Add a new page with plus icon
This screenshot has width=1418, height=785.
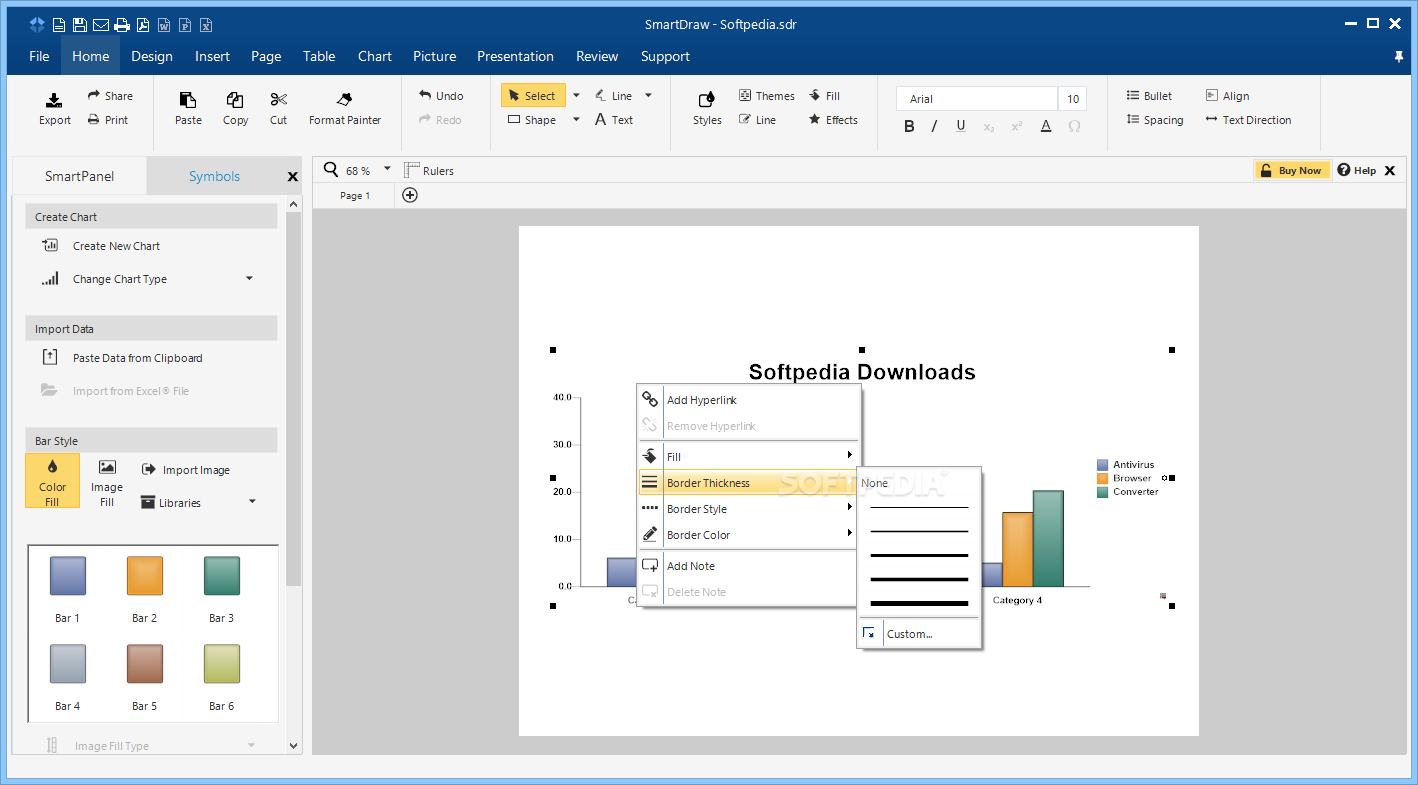click(x=410, y=195)
